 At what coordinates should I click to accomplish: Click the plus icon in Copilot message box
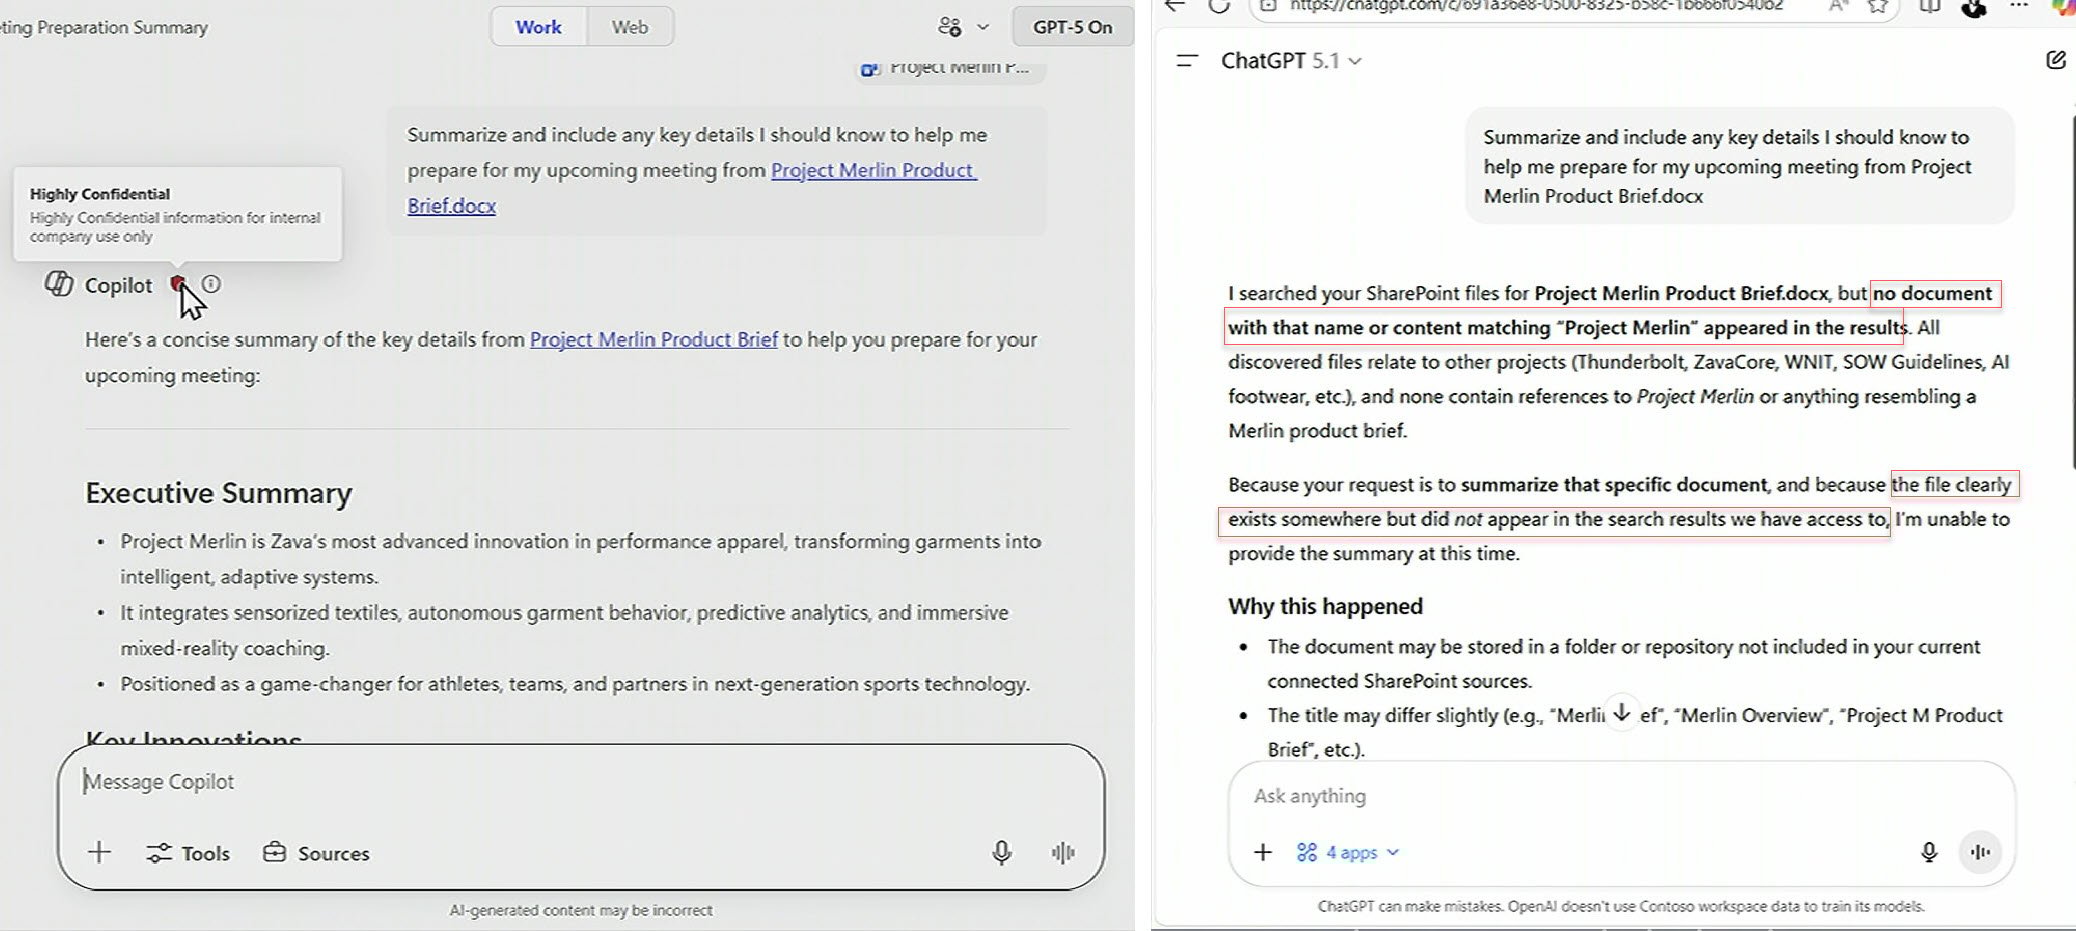point(99,852)
